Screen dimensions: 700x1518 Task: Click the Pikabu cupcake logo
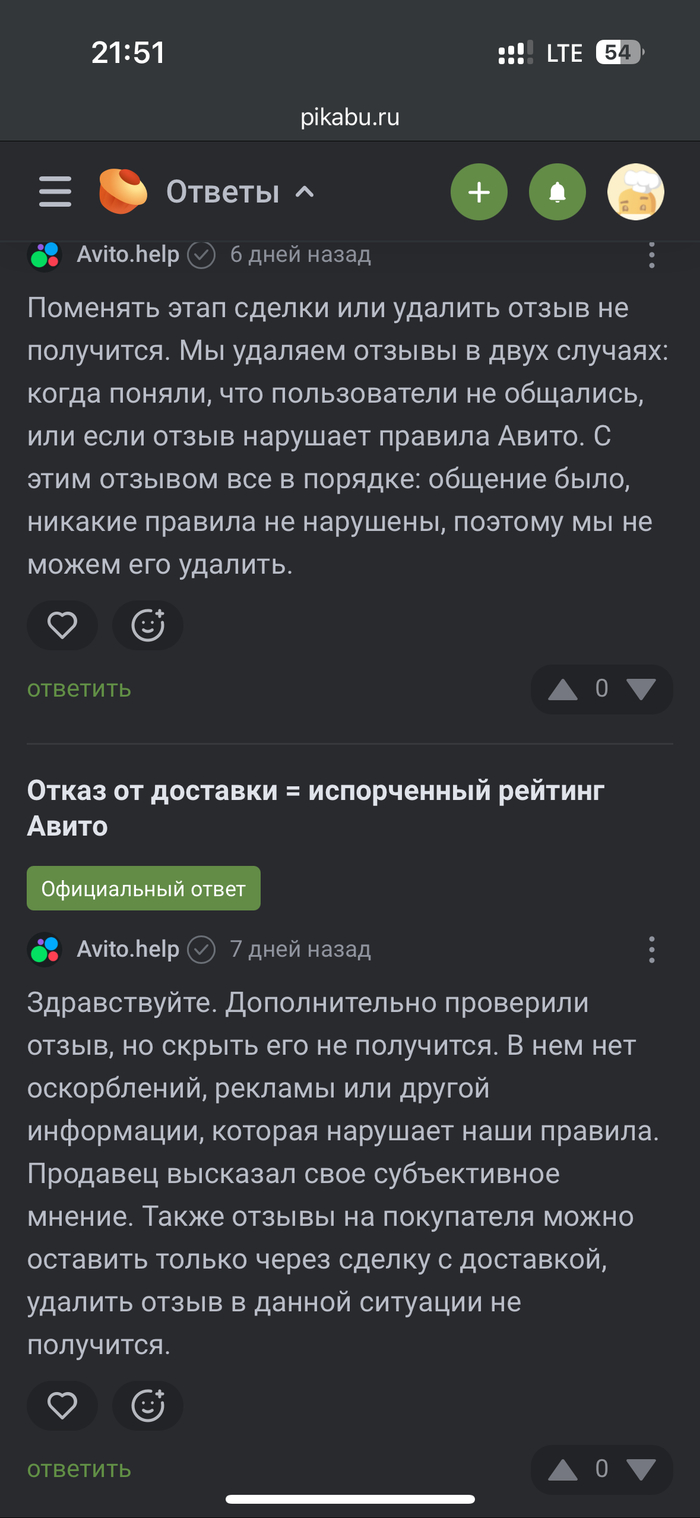123,191
